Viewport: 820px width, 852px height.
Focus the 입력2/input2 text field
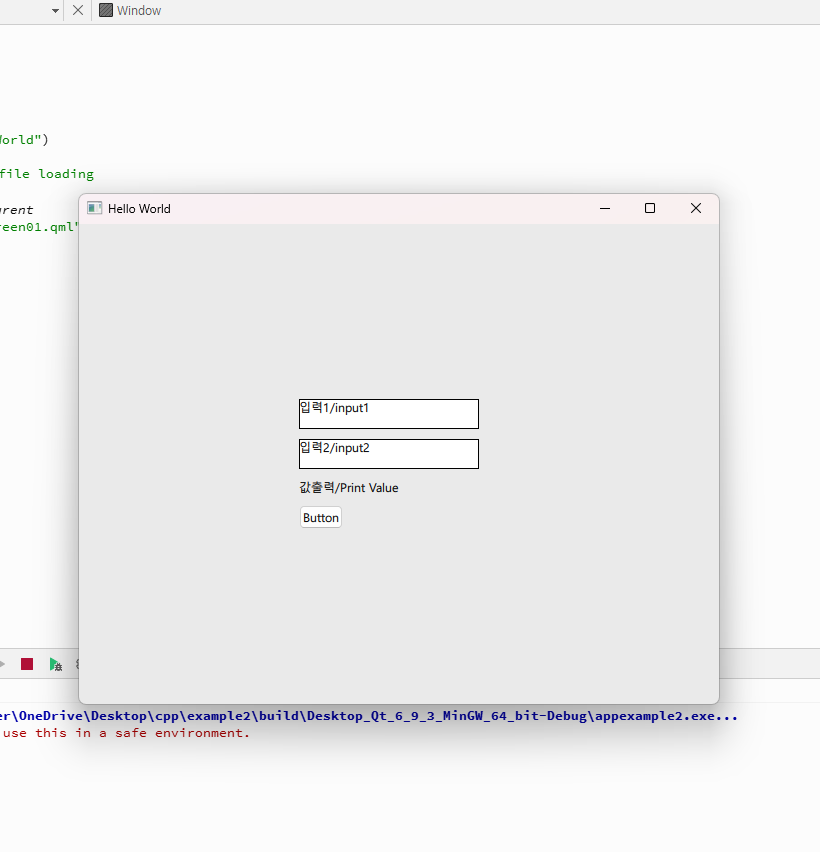coord(388,454)
